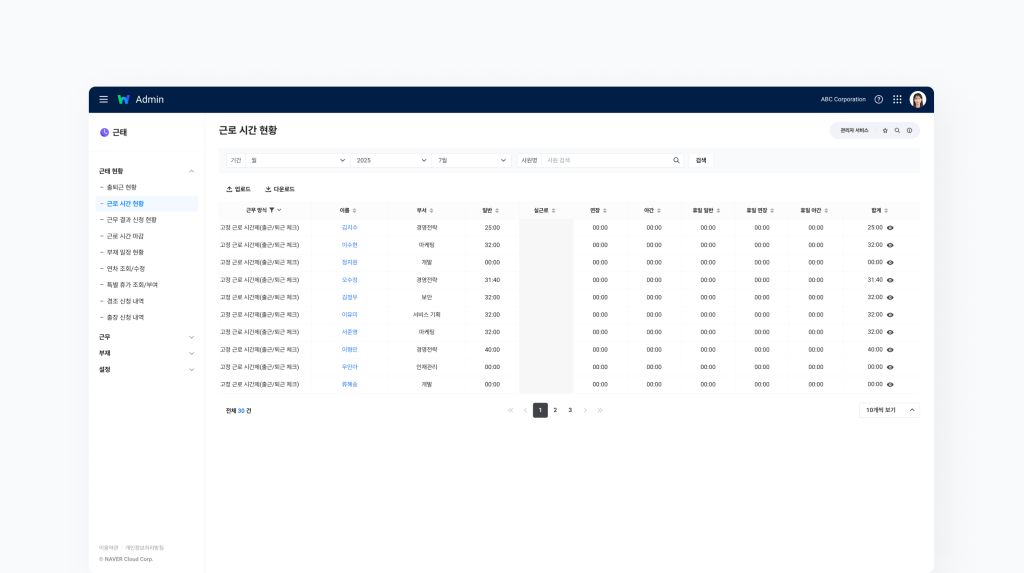Image resolution: width=1024 pixels, height=573 pixels.
Task: Click the star favorite icon
Action: pyautogui.click(x=885, y=131)
